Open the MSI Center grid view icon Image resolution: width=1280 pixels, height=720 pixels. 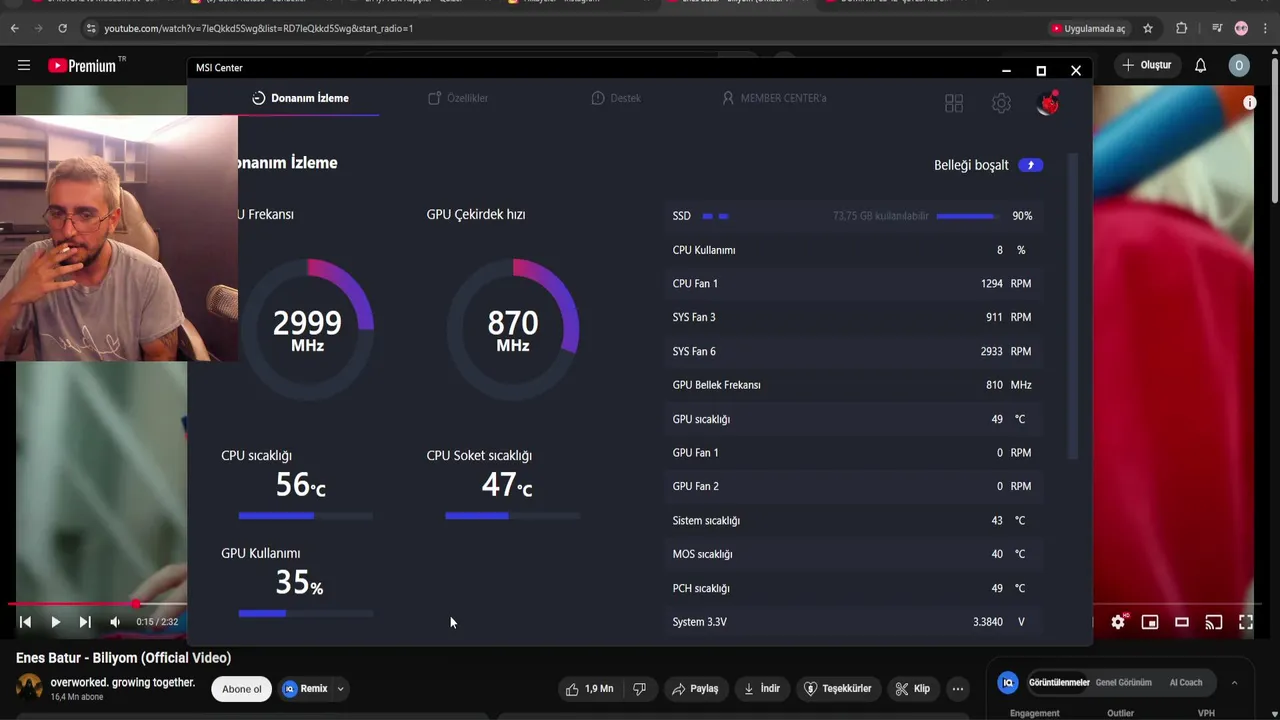[x=954, y=103]
